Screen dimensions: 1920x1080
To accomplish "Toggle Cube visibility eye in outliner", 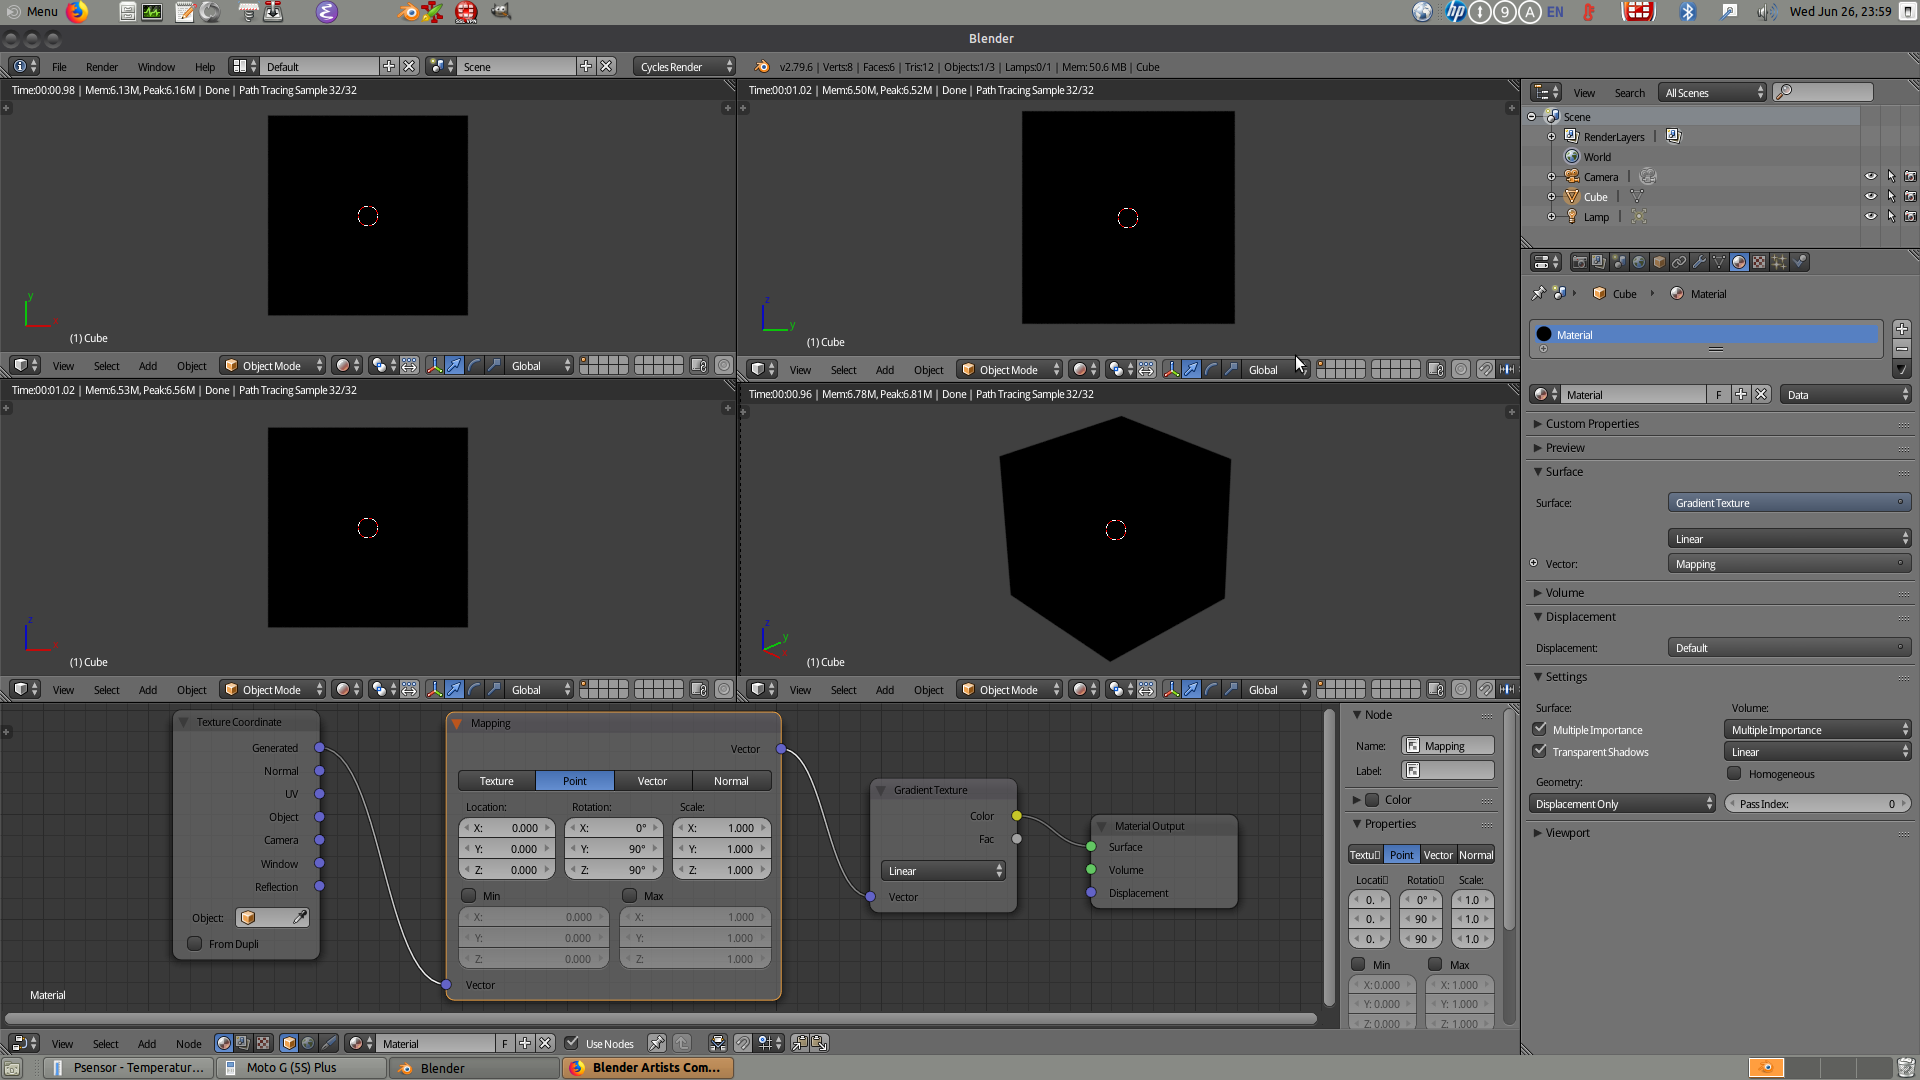I will (x=1871, y=197).
